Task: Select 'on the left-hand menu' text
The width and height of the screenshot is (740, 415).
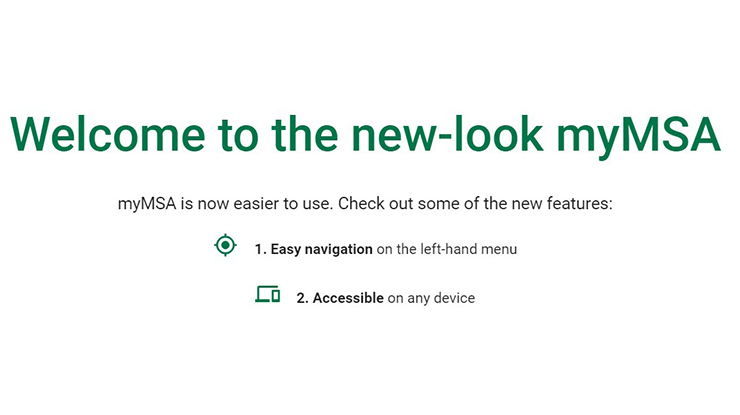Action: (x=447, y=249)
